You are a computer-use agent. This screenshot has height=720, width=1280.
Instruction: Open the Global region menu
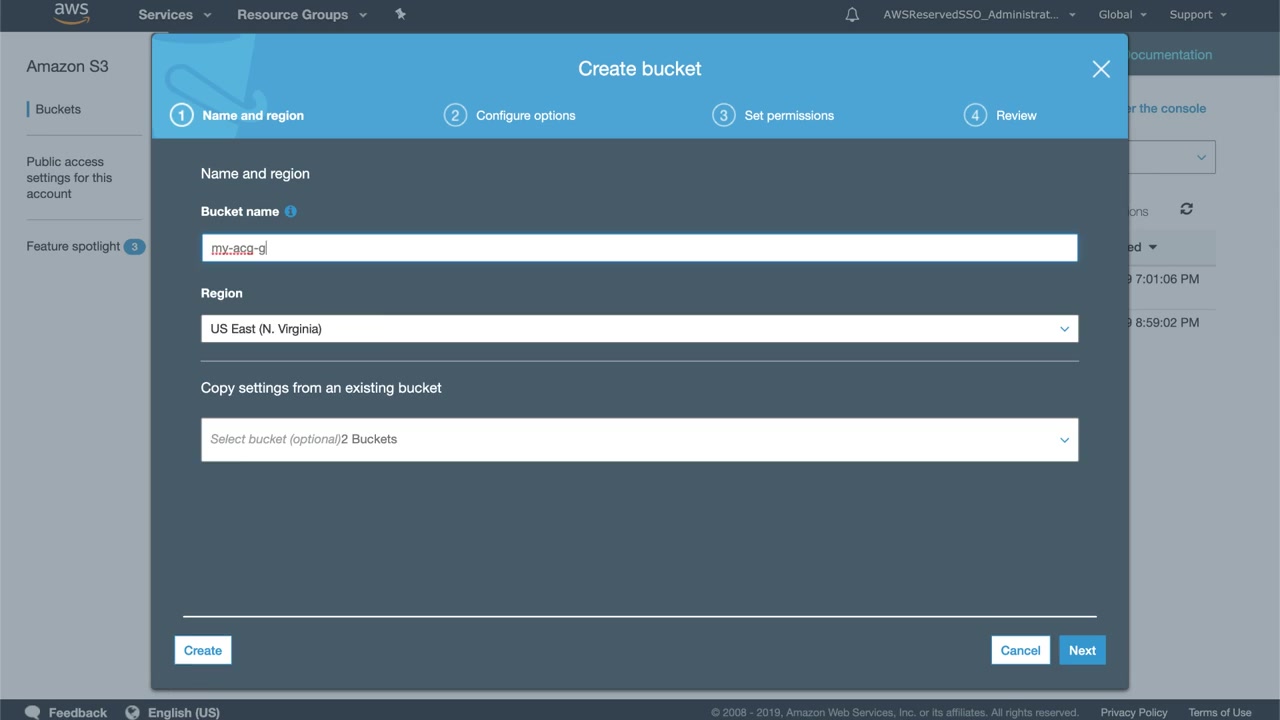coord(1122,15)
